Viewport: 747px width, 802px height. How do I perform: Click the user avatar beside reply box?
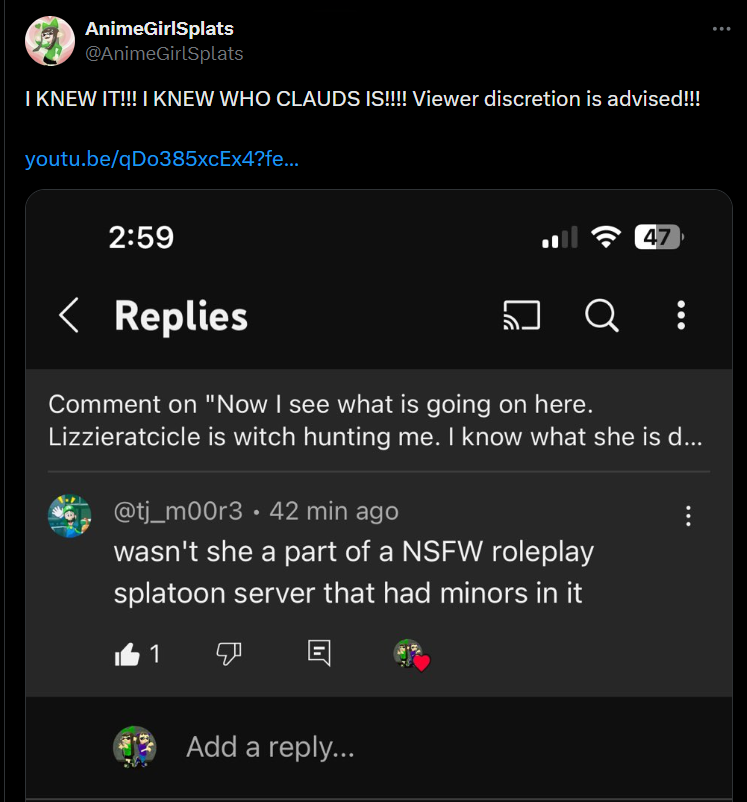pyautogui.click(x=135, y=747)
